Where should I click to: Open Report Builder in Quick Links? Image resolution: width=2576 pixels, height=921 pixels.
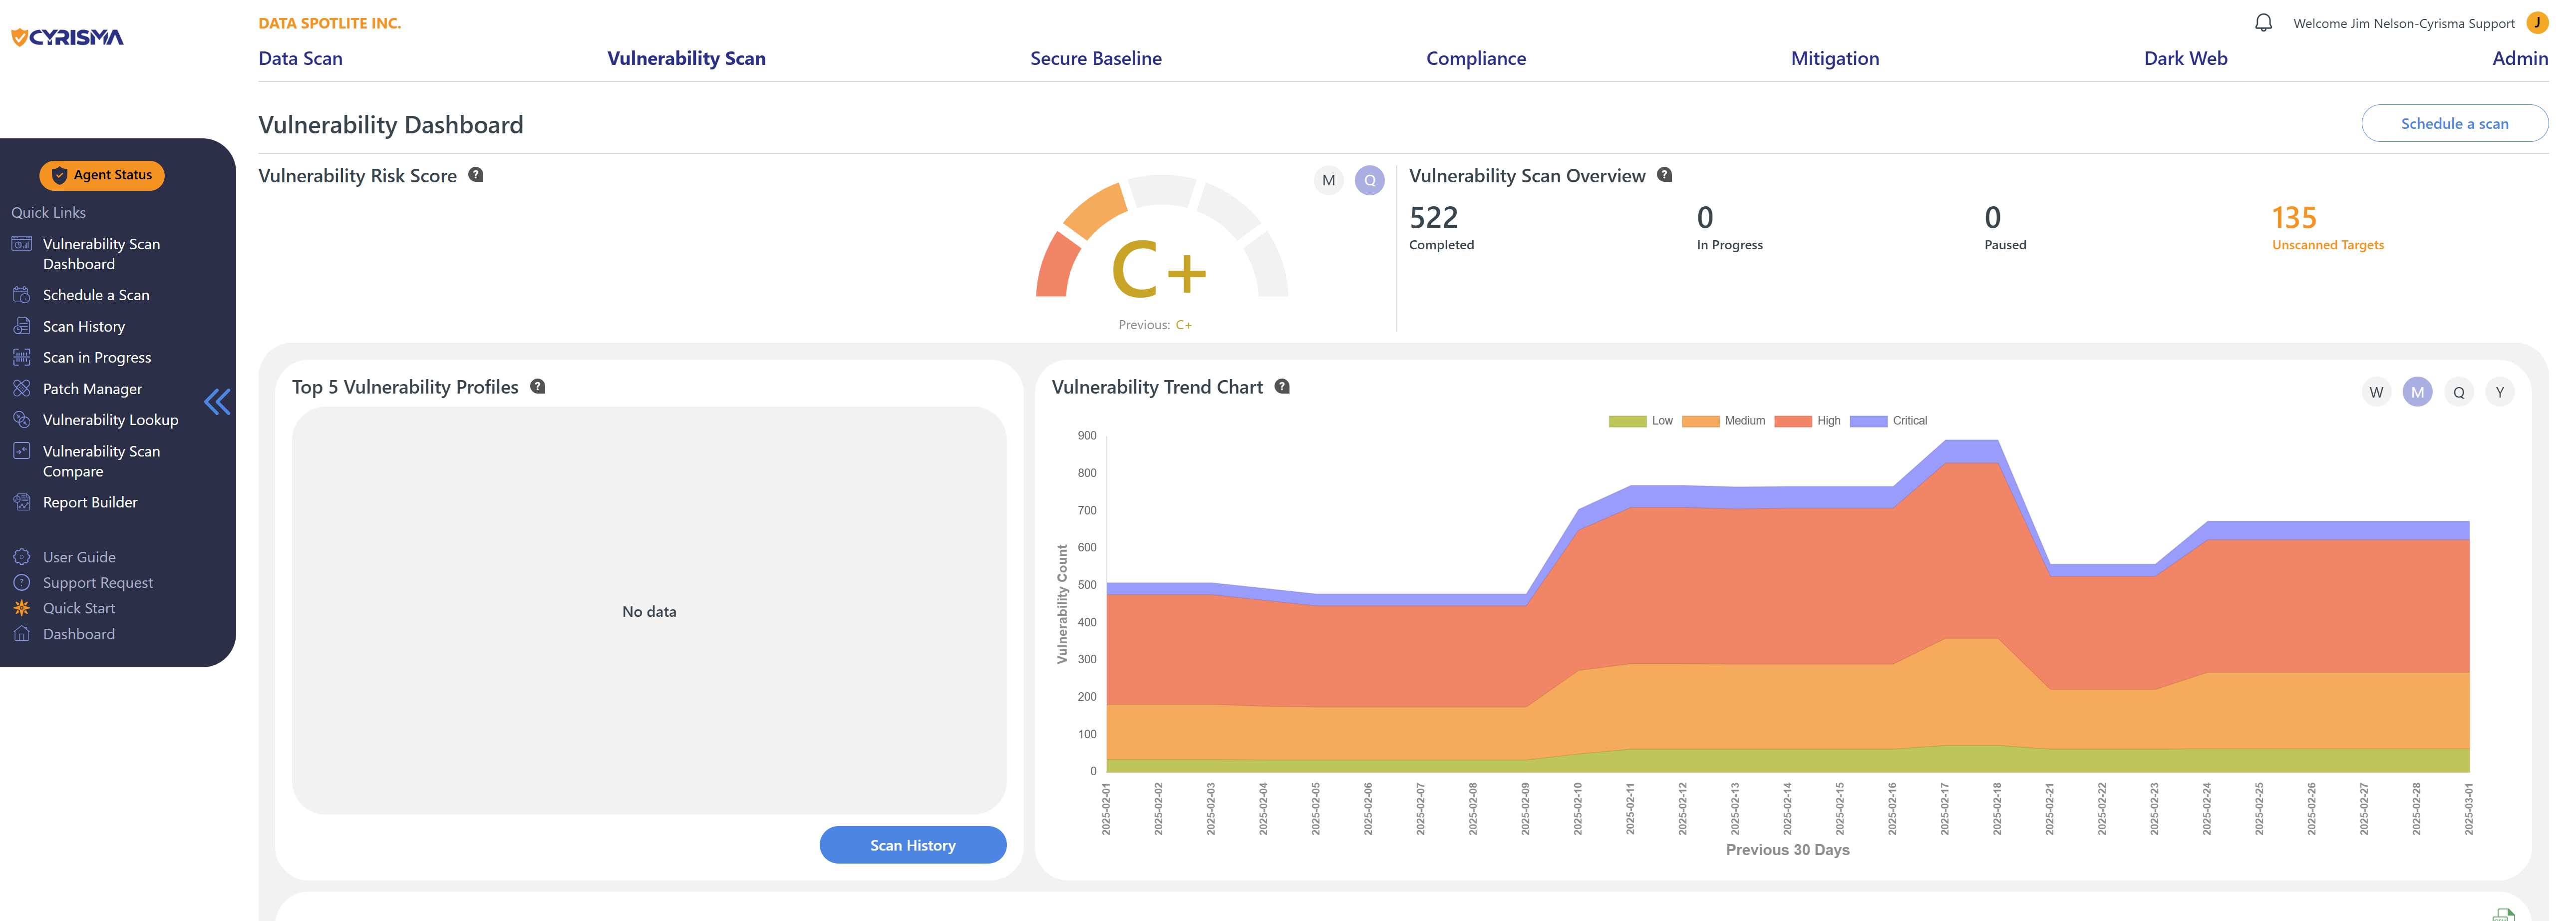[90, 502]
